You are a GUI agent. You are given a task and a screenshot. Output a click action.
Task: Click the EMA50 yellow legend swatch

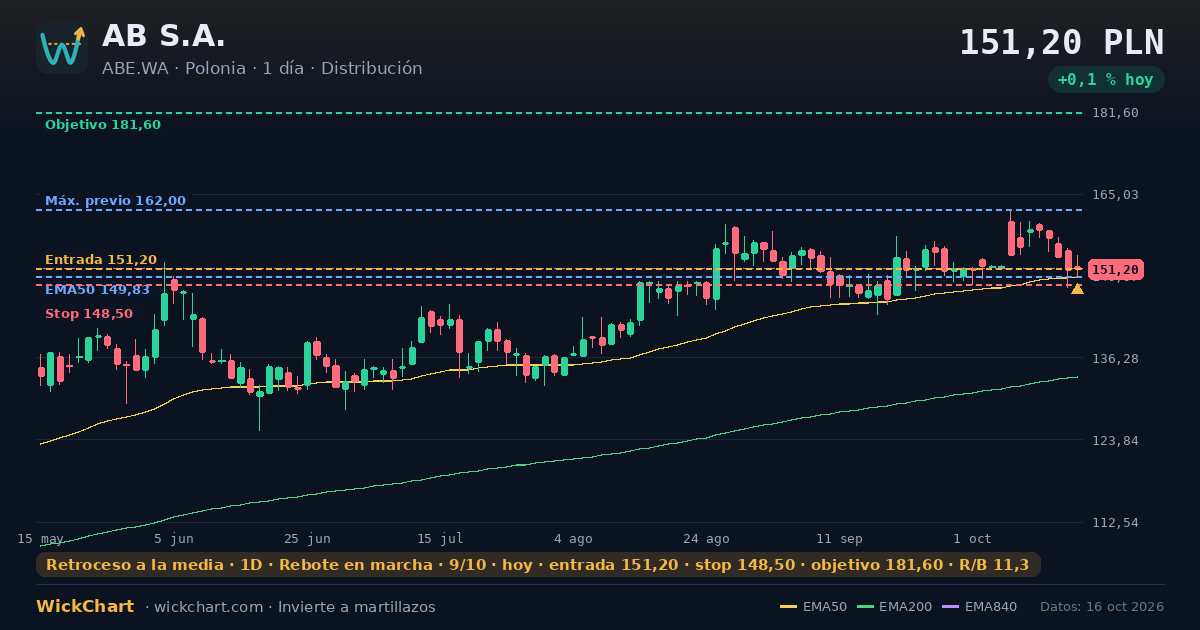click(788, 607)
